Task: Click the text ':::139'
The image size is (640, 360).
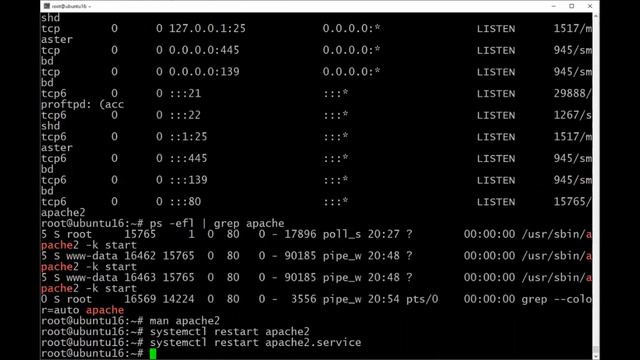Action: pos(188,180)
